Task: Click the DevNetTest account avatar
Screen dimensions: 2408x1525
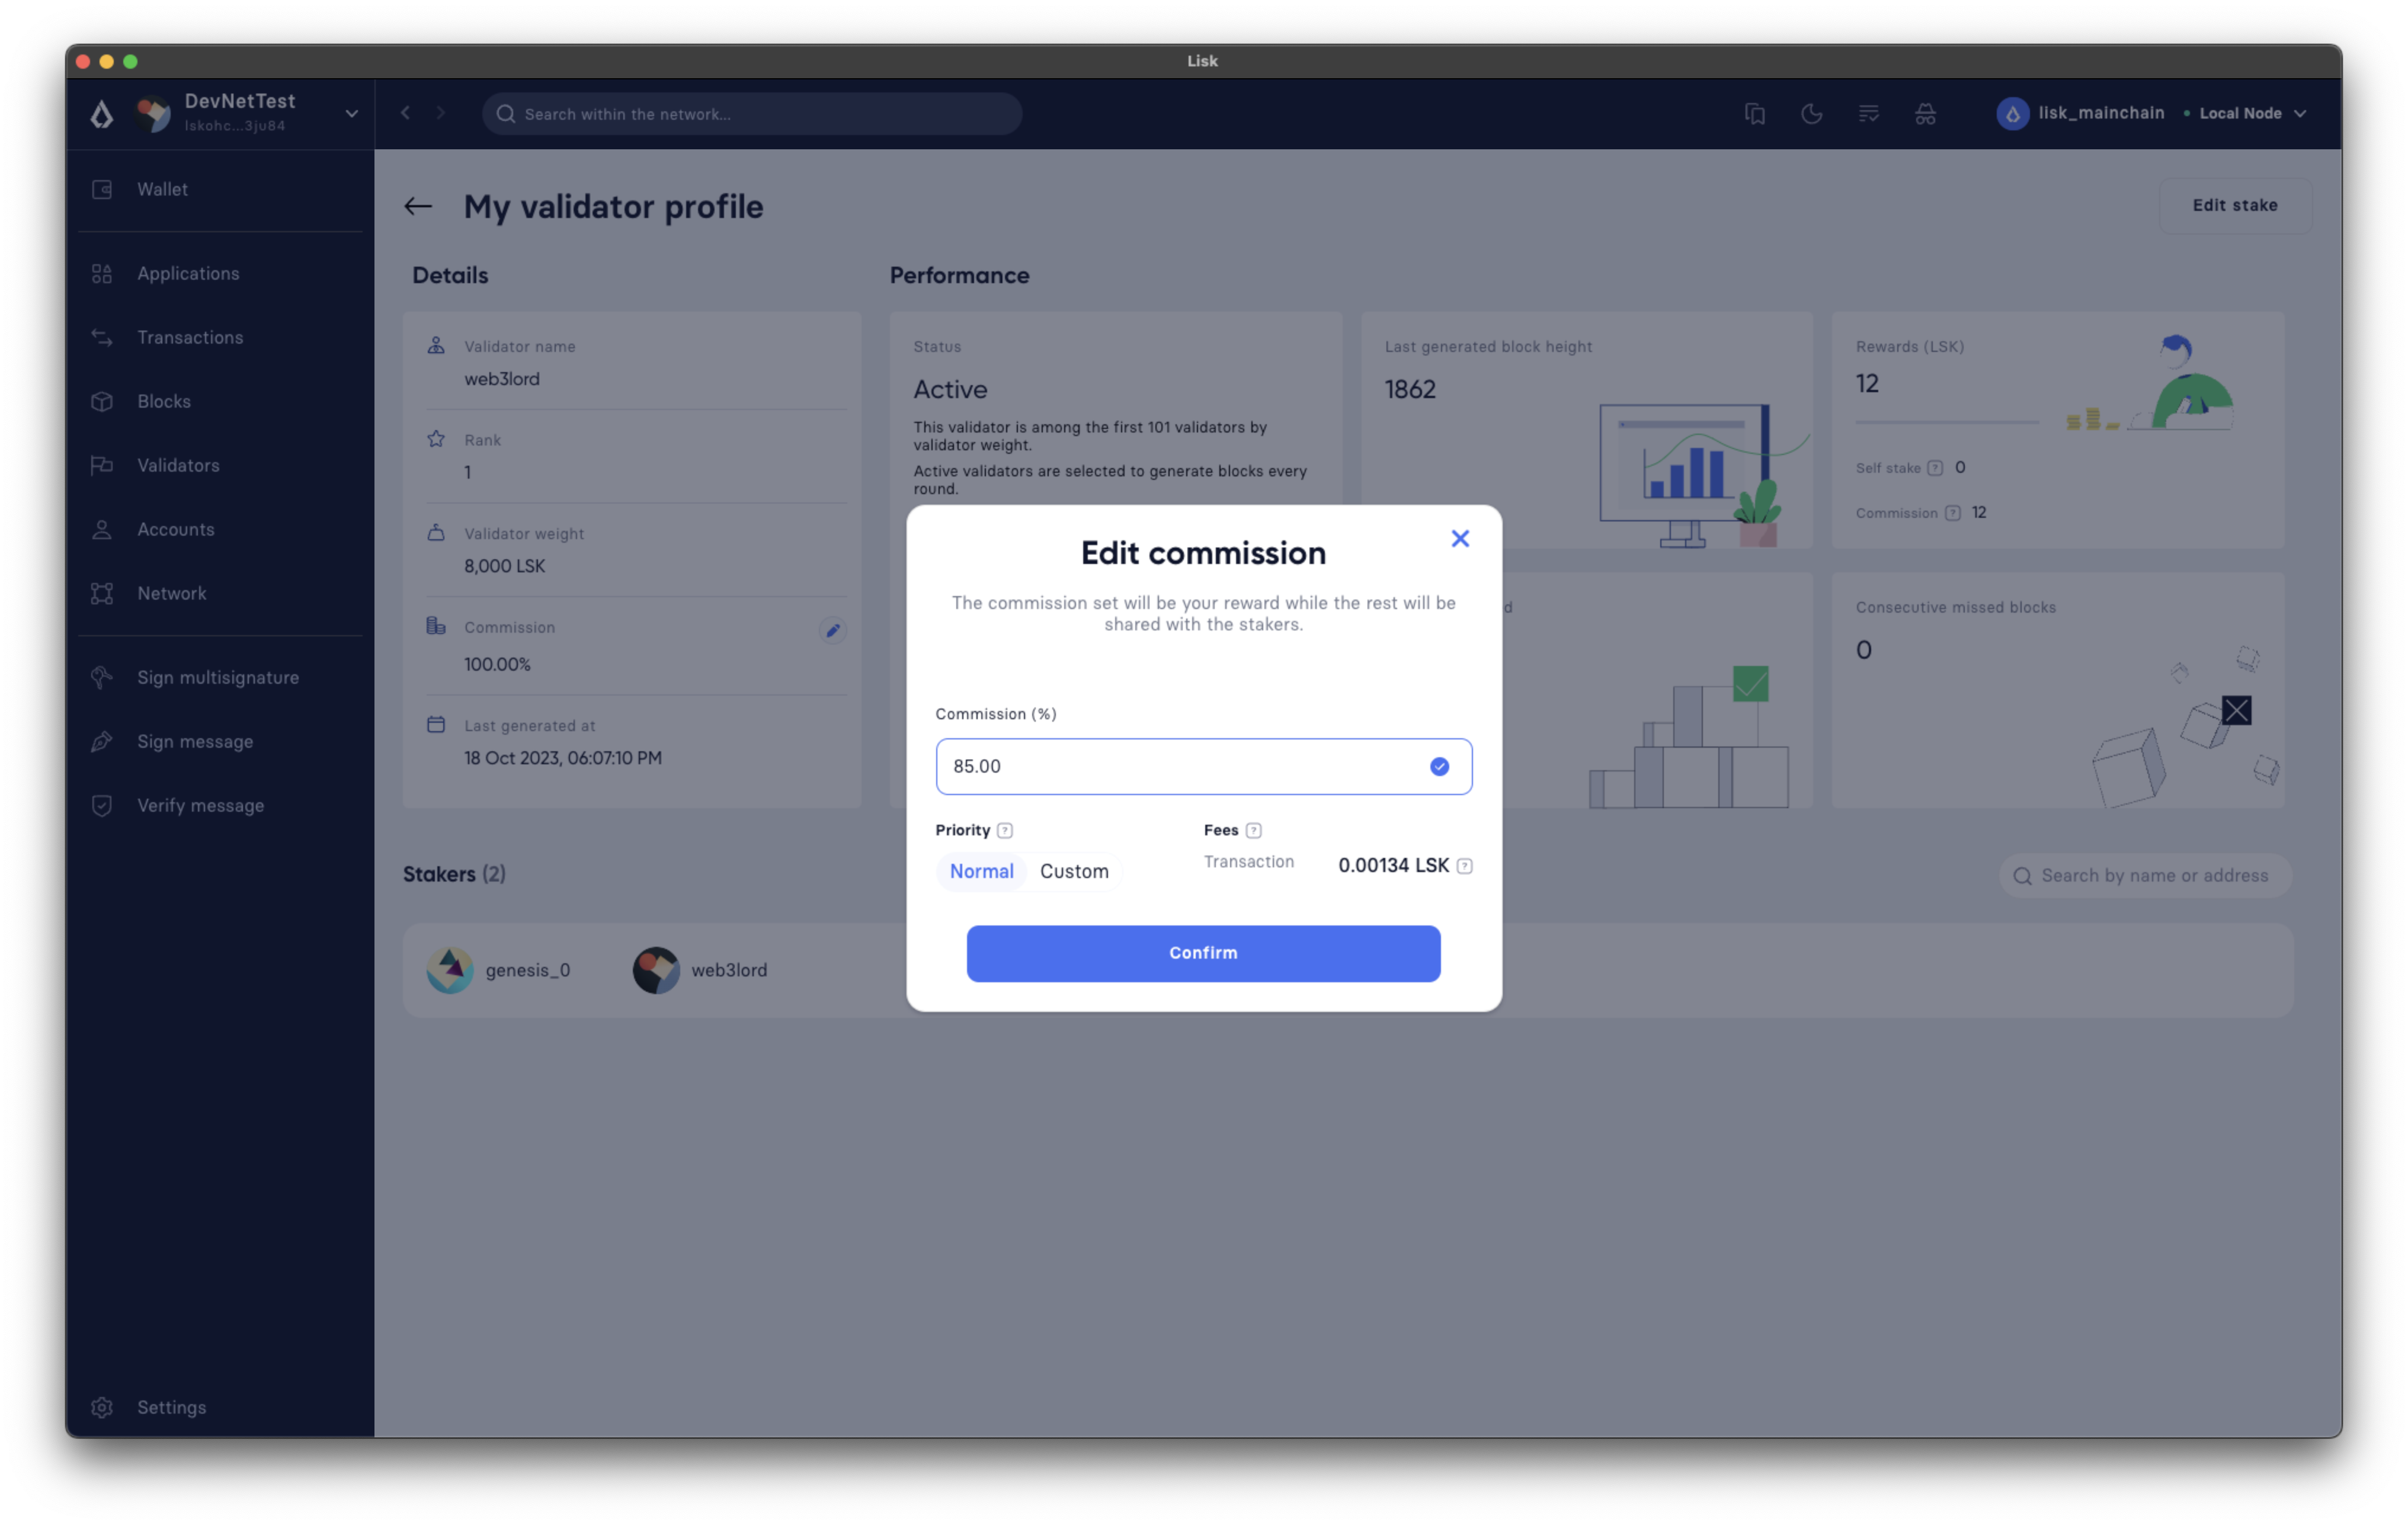Action: tap(154, 114)
